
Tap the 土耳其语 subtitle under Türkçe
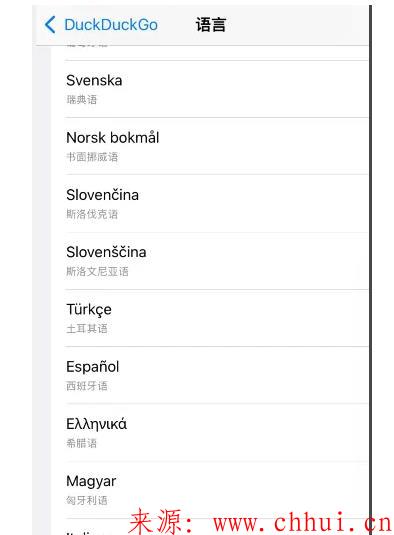(x=87, y=329)
